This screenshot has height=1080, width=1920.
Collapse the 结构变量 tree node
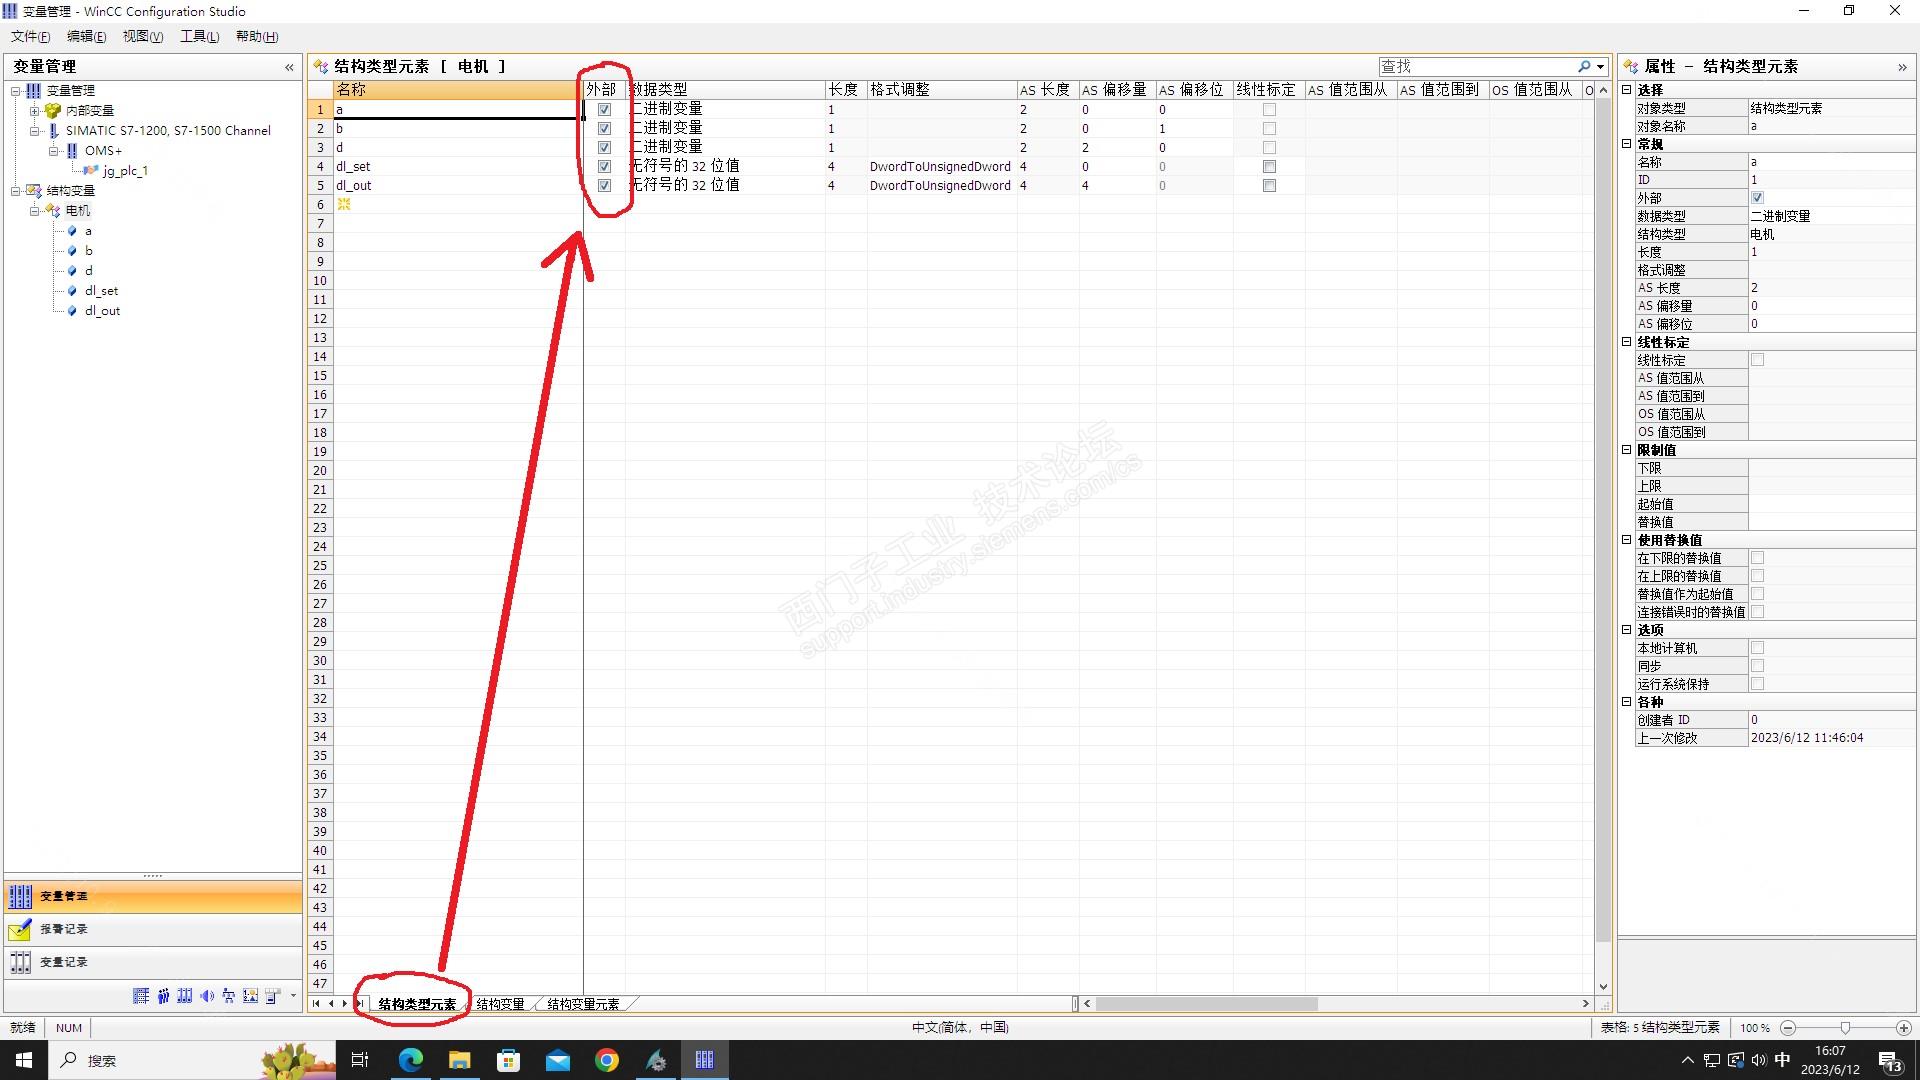click(x=16, y=191)
